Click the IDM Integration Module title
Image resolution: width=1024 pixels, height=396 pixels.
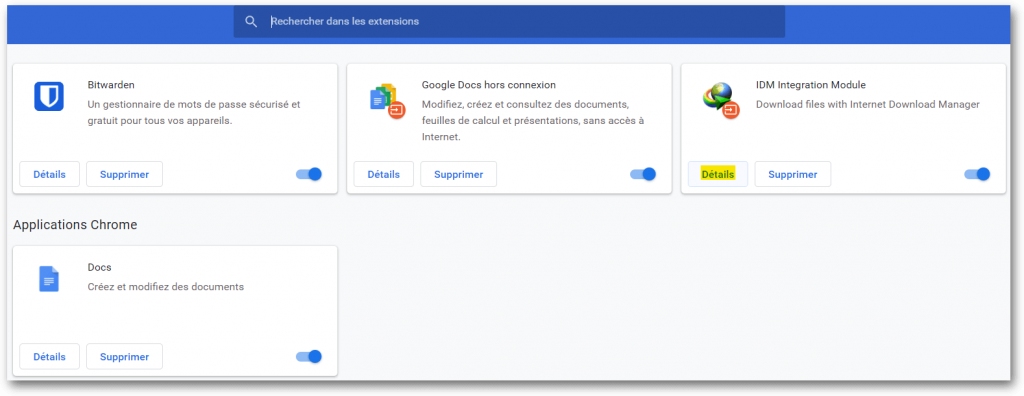pos(810,85)
